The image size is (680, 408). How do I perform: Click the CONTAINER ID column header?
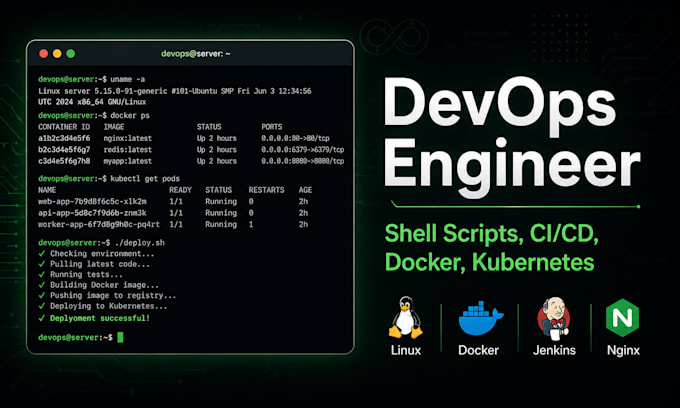pos(64,127)
